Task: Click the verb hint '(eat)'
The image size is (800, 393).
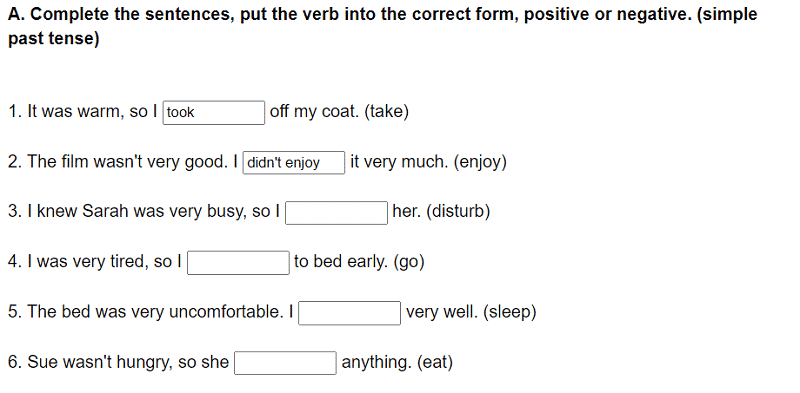Action: [435, 362]
